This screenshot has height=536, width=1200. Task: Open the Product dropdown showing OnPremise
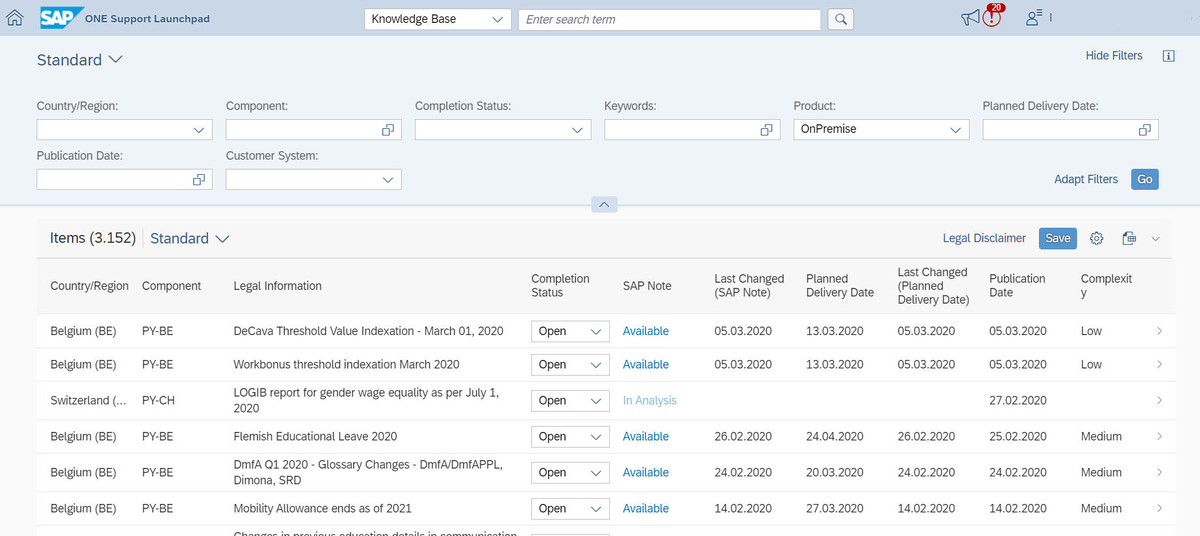click(956, 130)
